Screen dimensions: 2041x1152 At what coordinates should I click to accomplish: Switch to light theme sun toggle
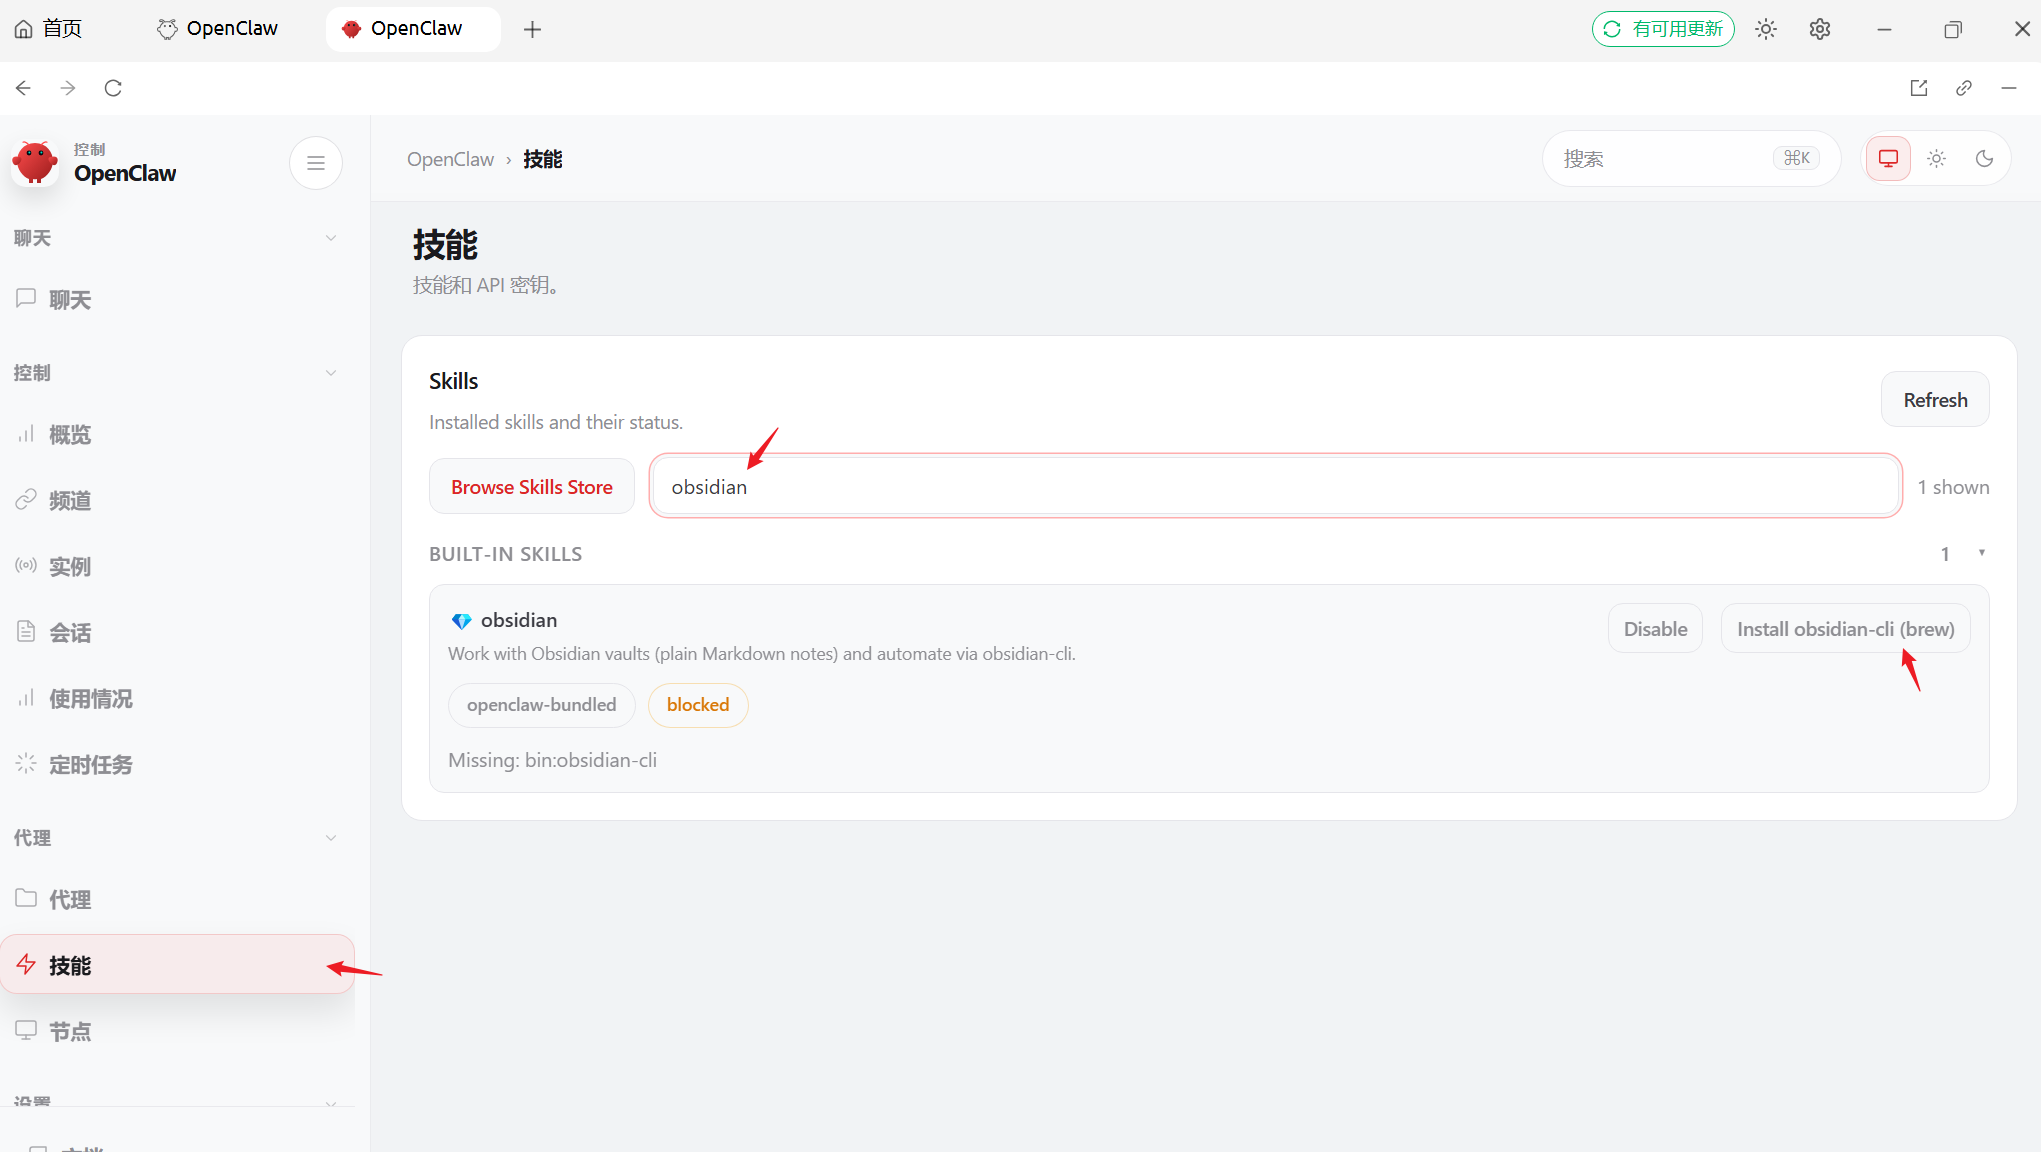(x=1936, y=159)
